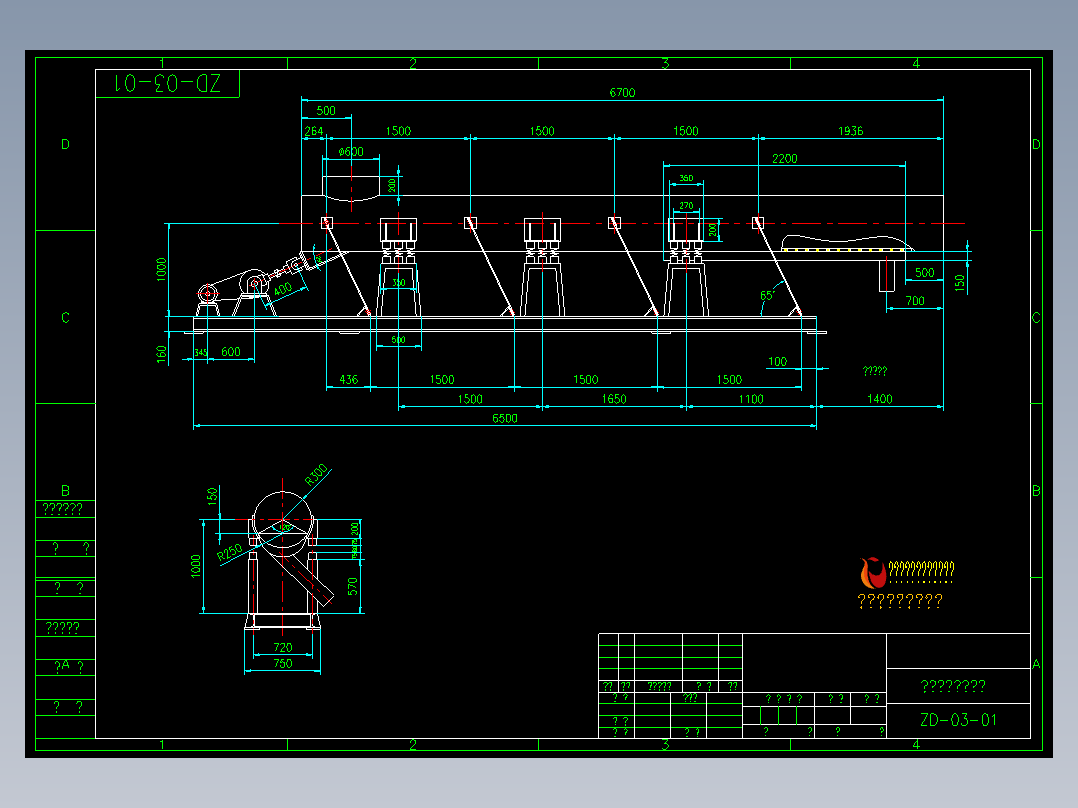The width and height of the screenshot is (1078, 808).
Task: Select the 700 dimension text
Action: tap(915, 301)
